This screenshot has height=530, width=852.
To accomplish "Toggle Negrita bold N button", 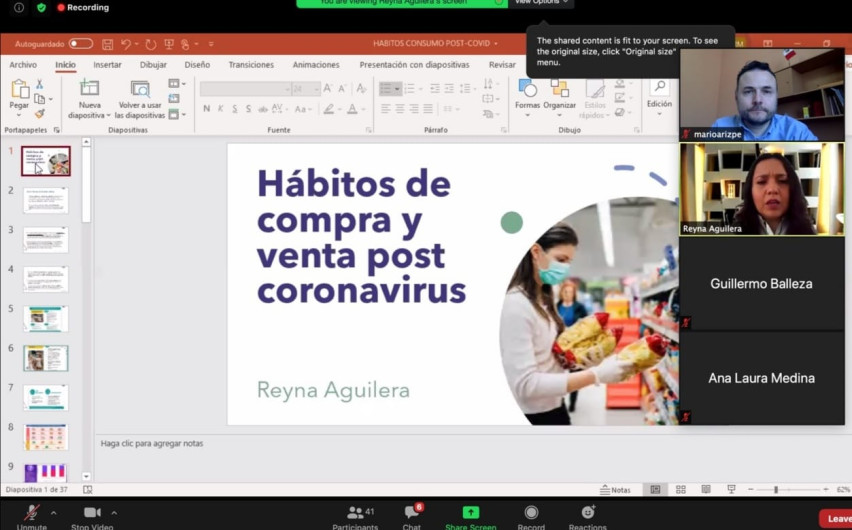I will pos(206,109).
